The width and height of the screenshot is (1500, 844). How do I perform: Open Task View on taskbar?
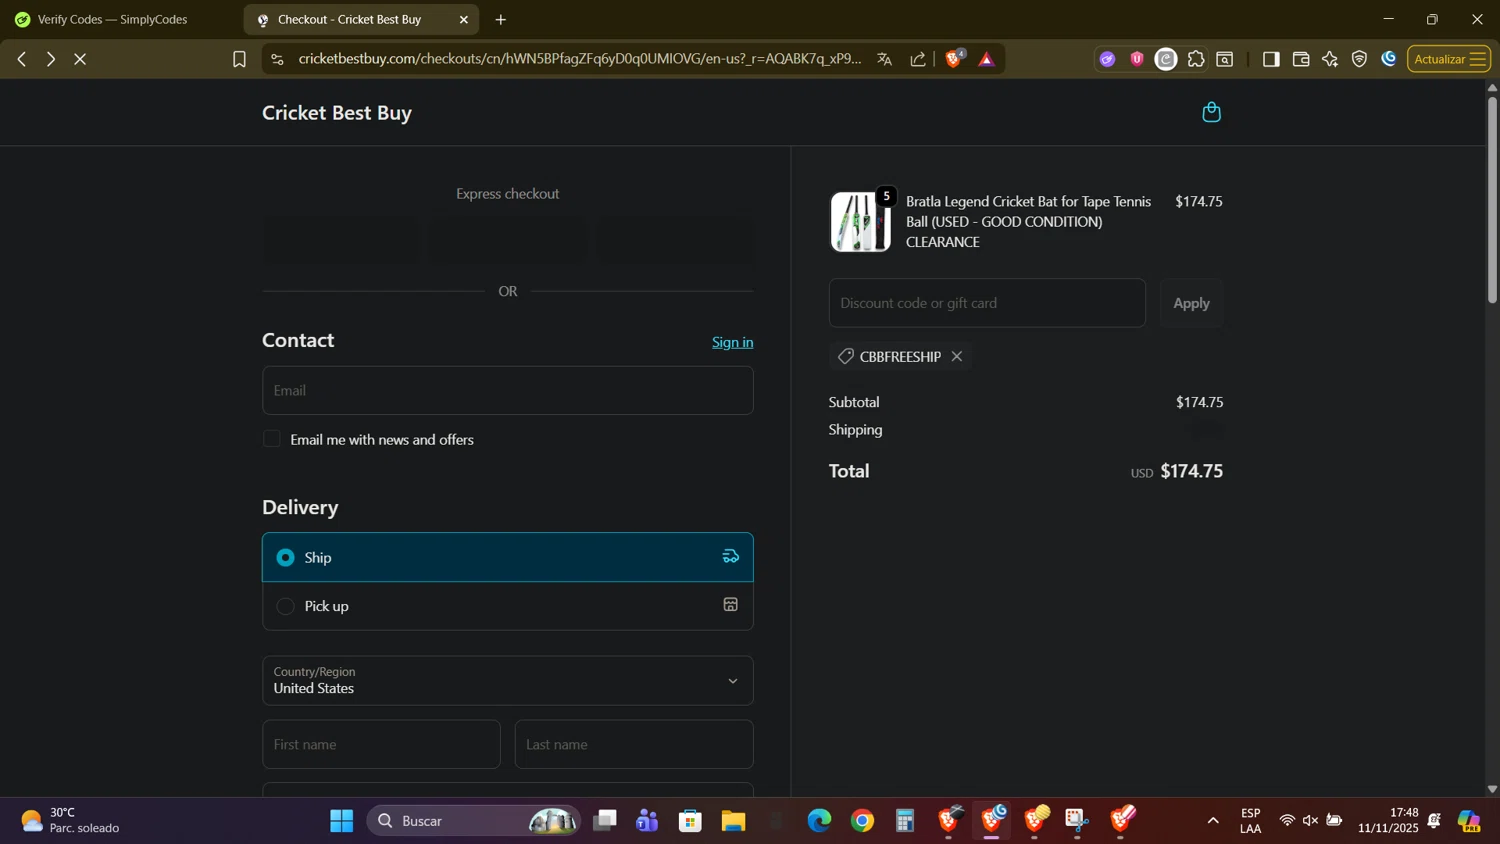point(605,821)
